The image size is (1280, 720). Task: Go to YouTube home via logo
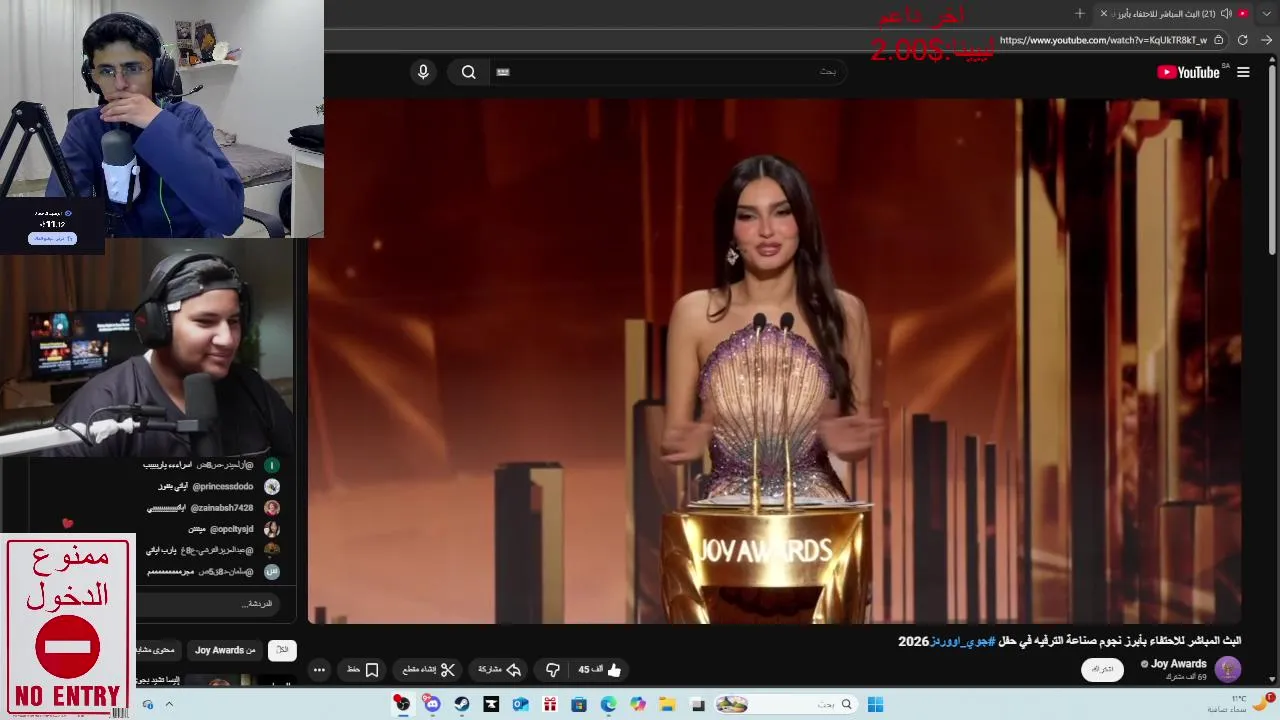pyautogui.click(x=1189, y=72)
